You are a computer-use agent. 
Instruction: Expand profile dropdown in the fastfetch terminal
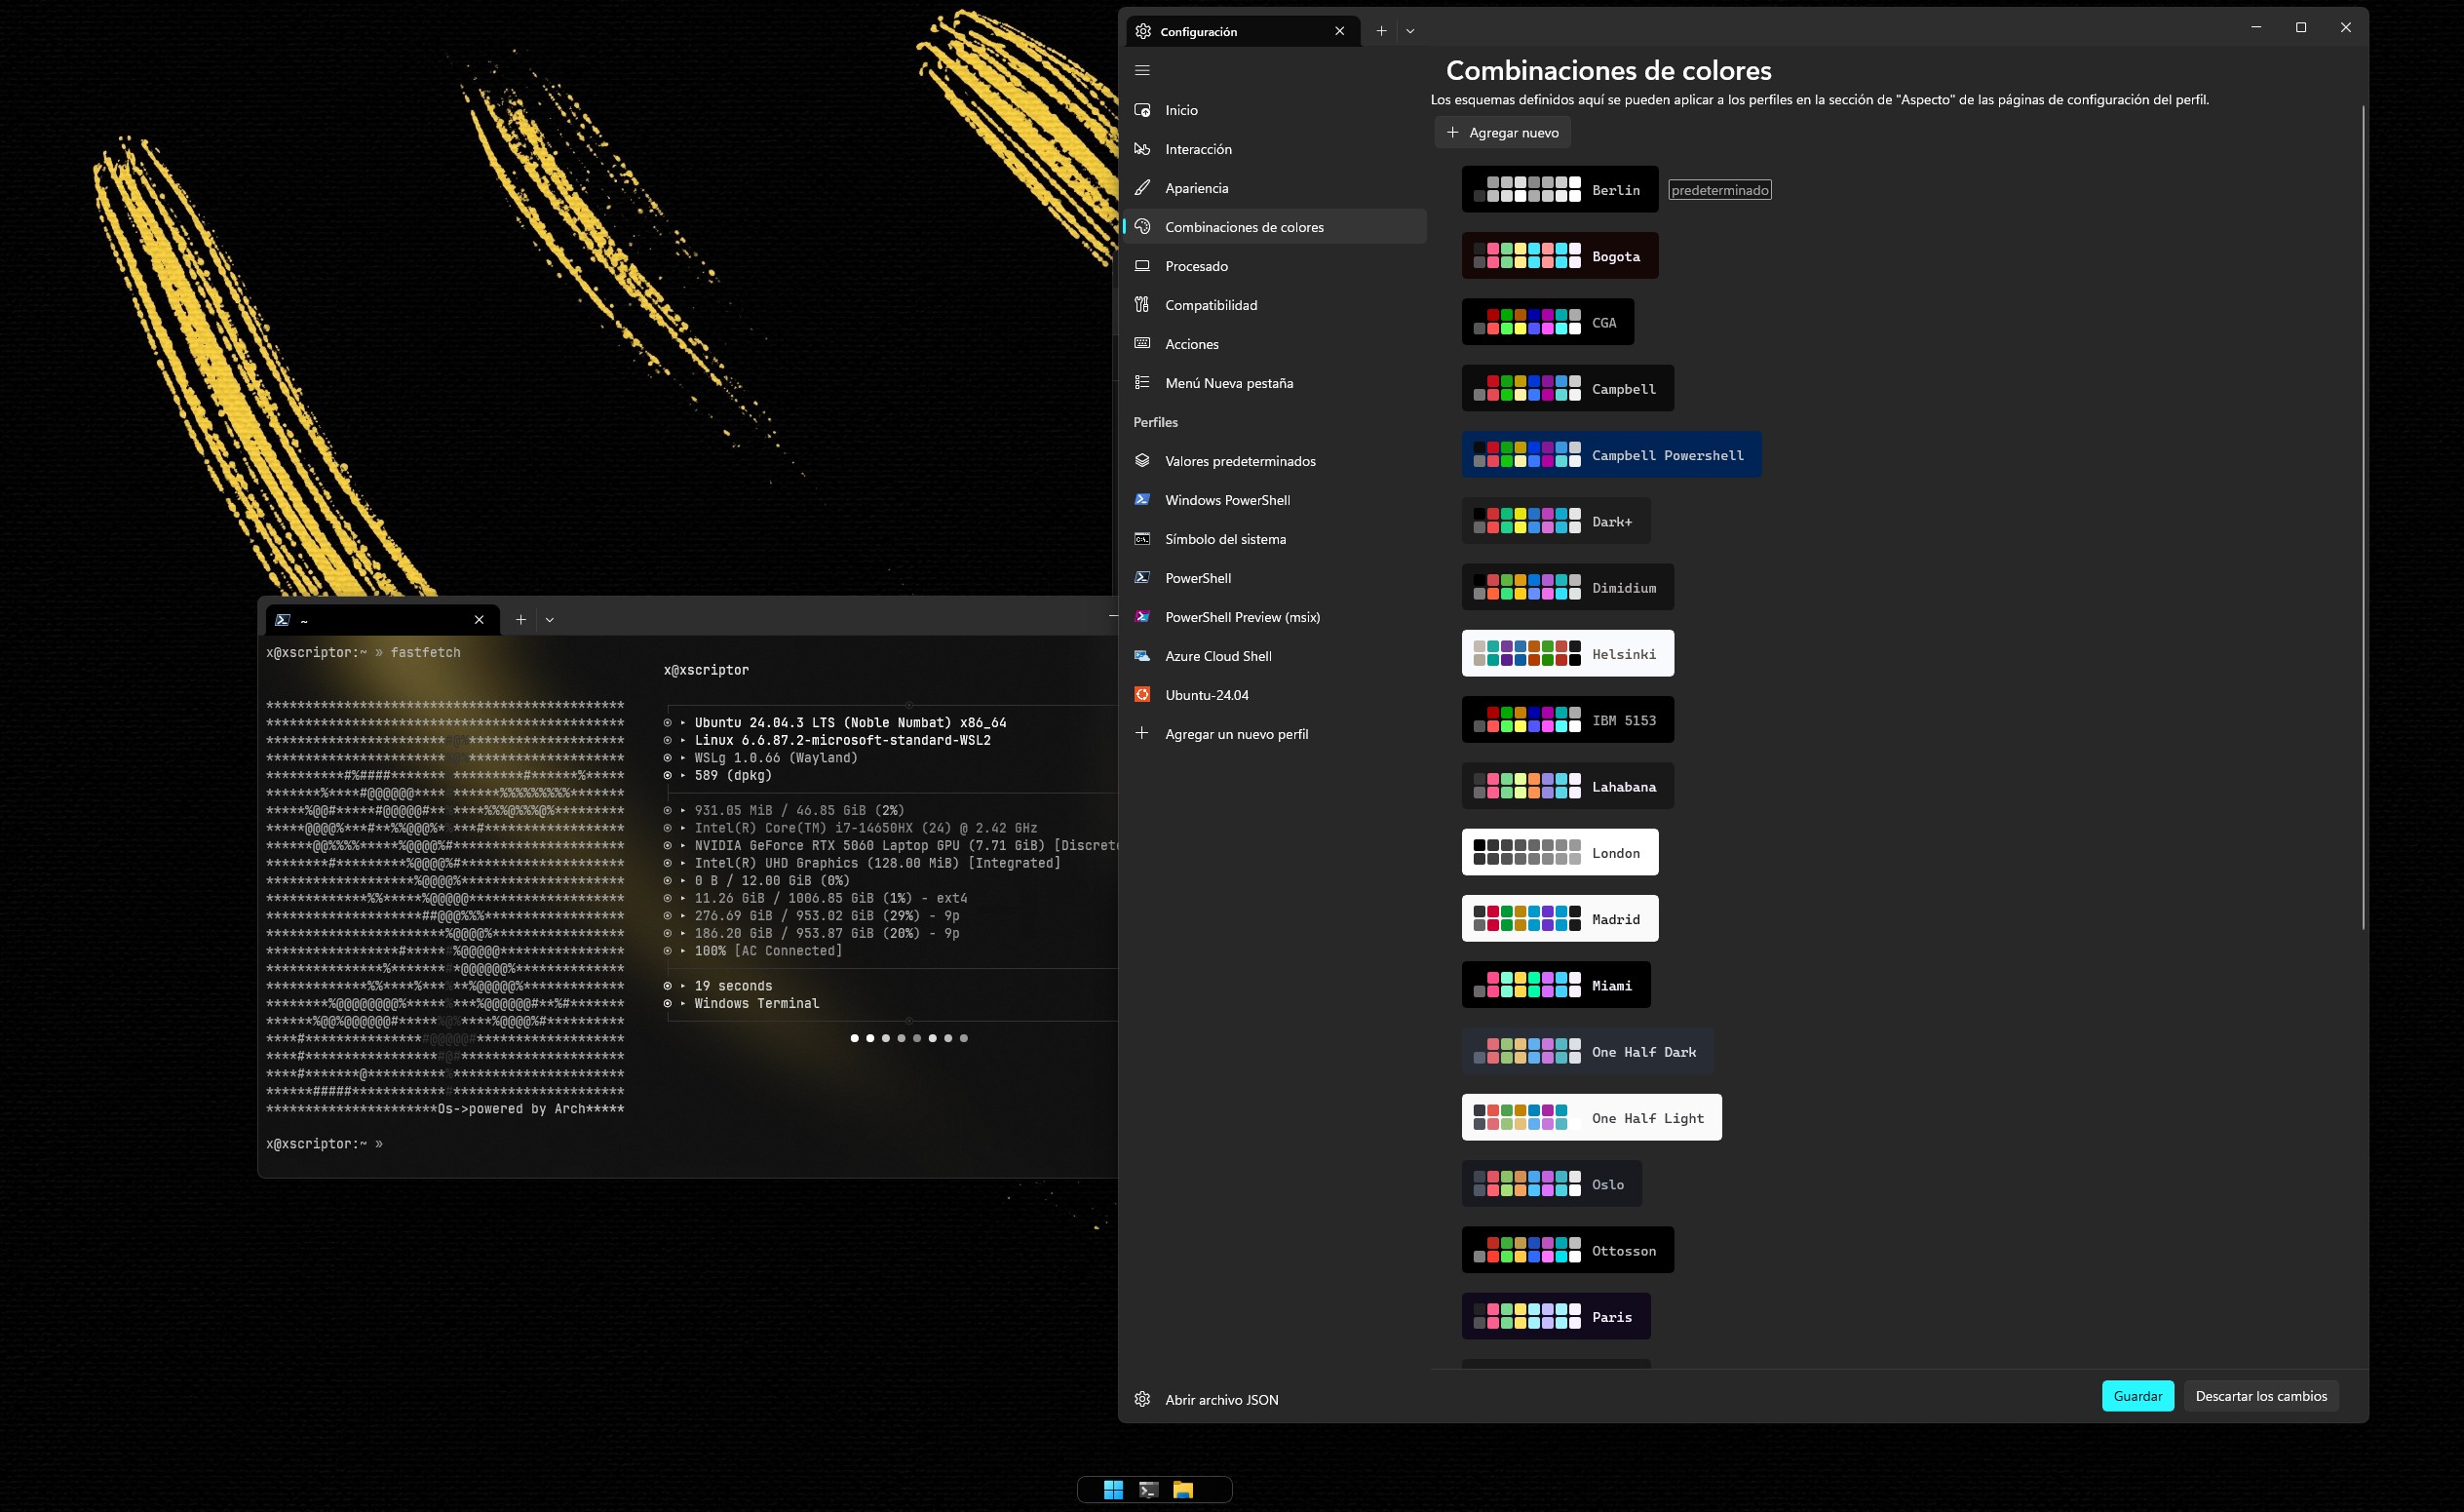click(550, 620)
